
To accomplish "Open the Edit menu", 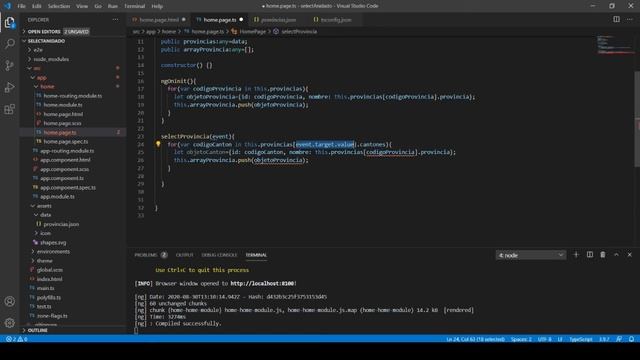I will (36, 6).
